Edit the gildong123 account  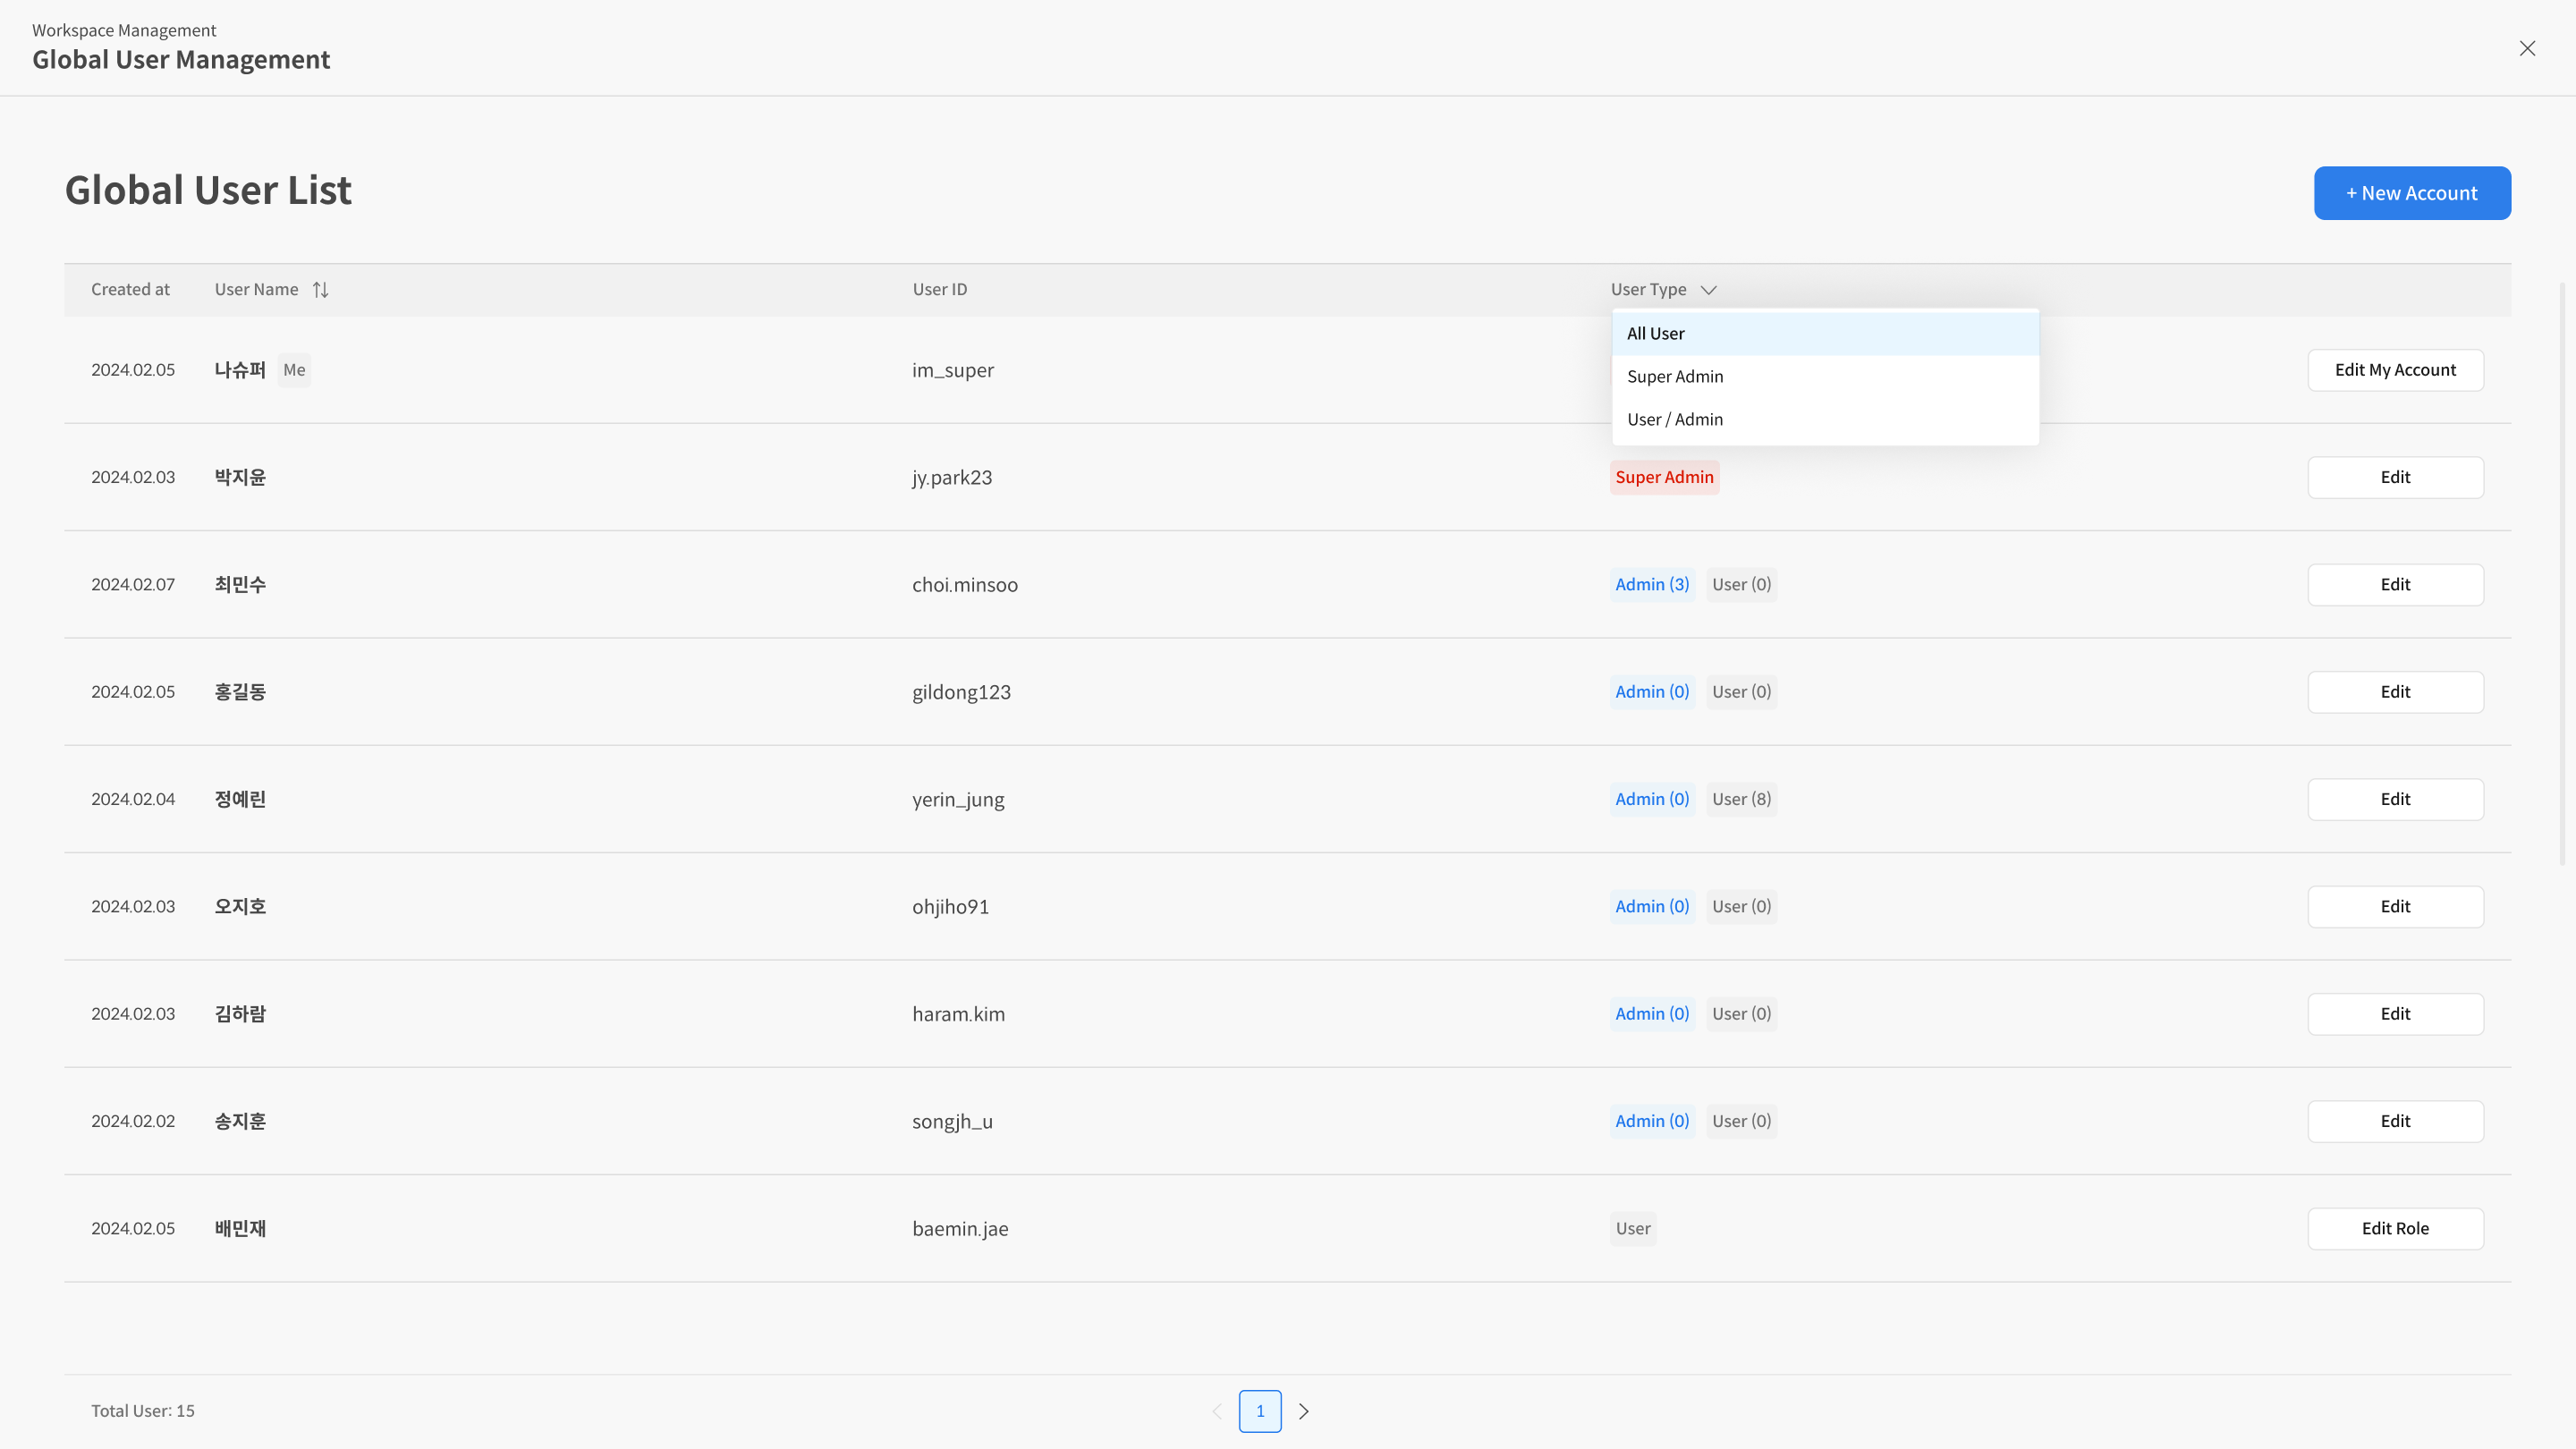(x=2394, y=692)
